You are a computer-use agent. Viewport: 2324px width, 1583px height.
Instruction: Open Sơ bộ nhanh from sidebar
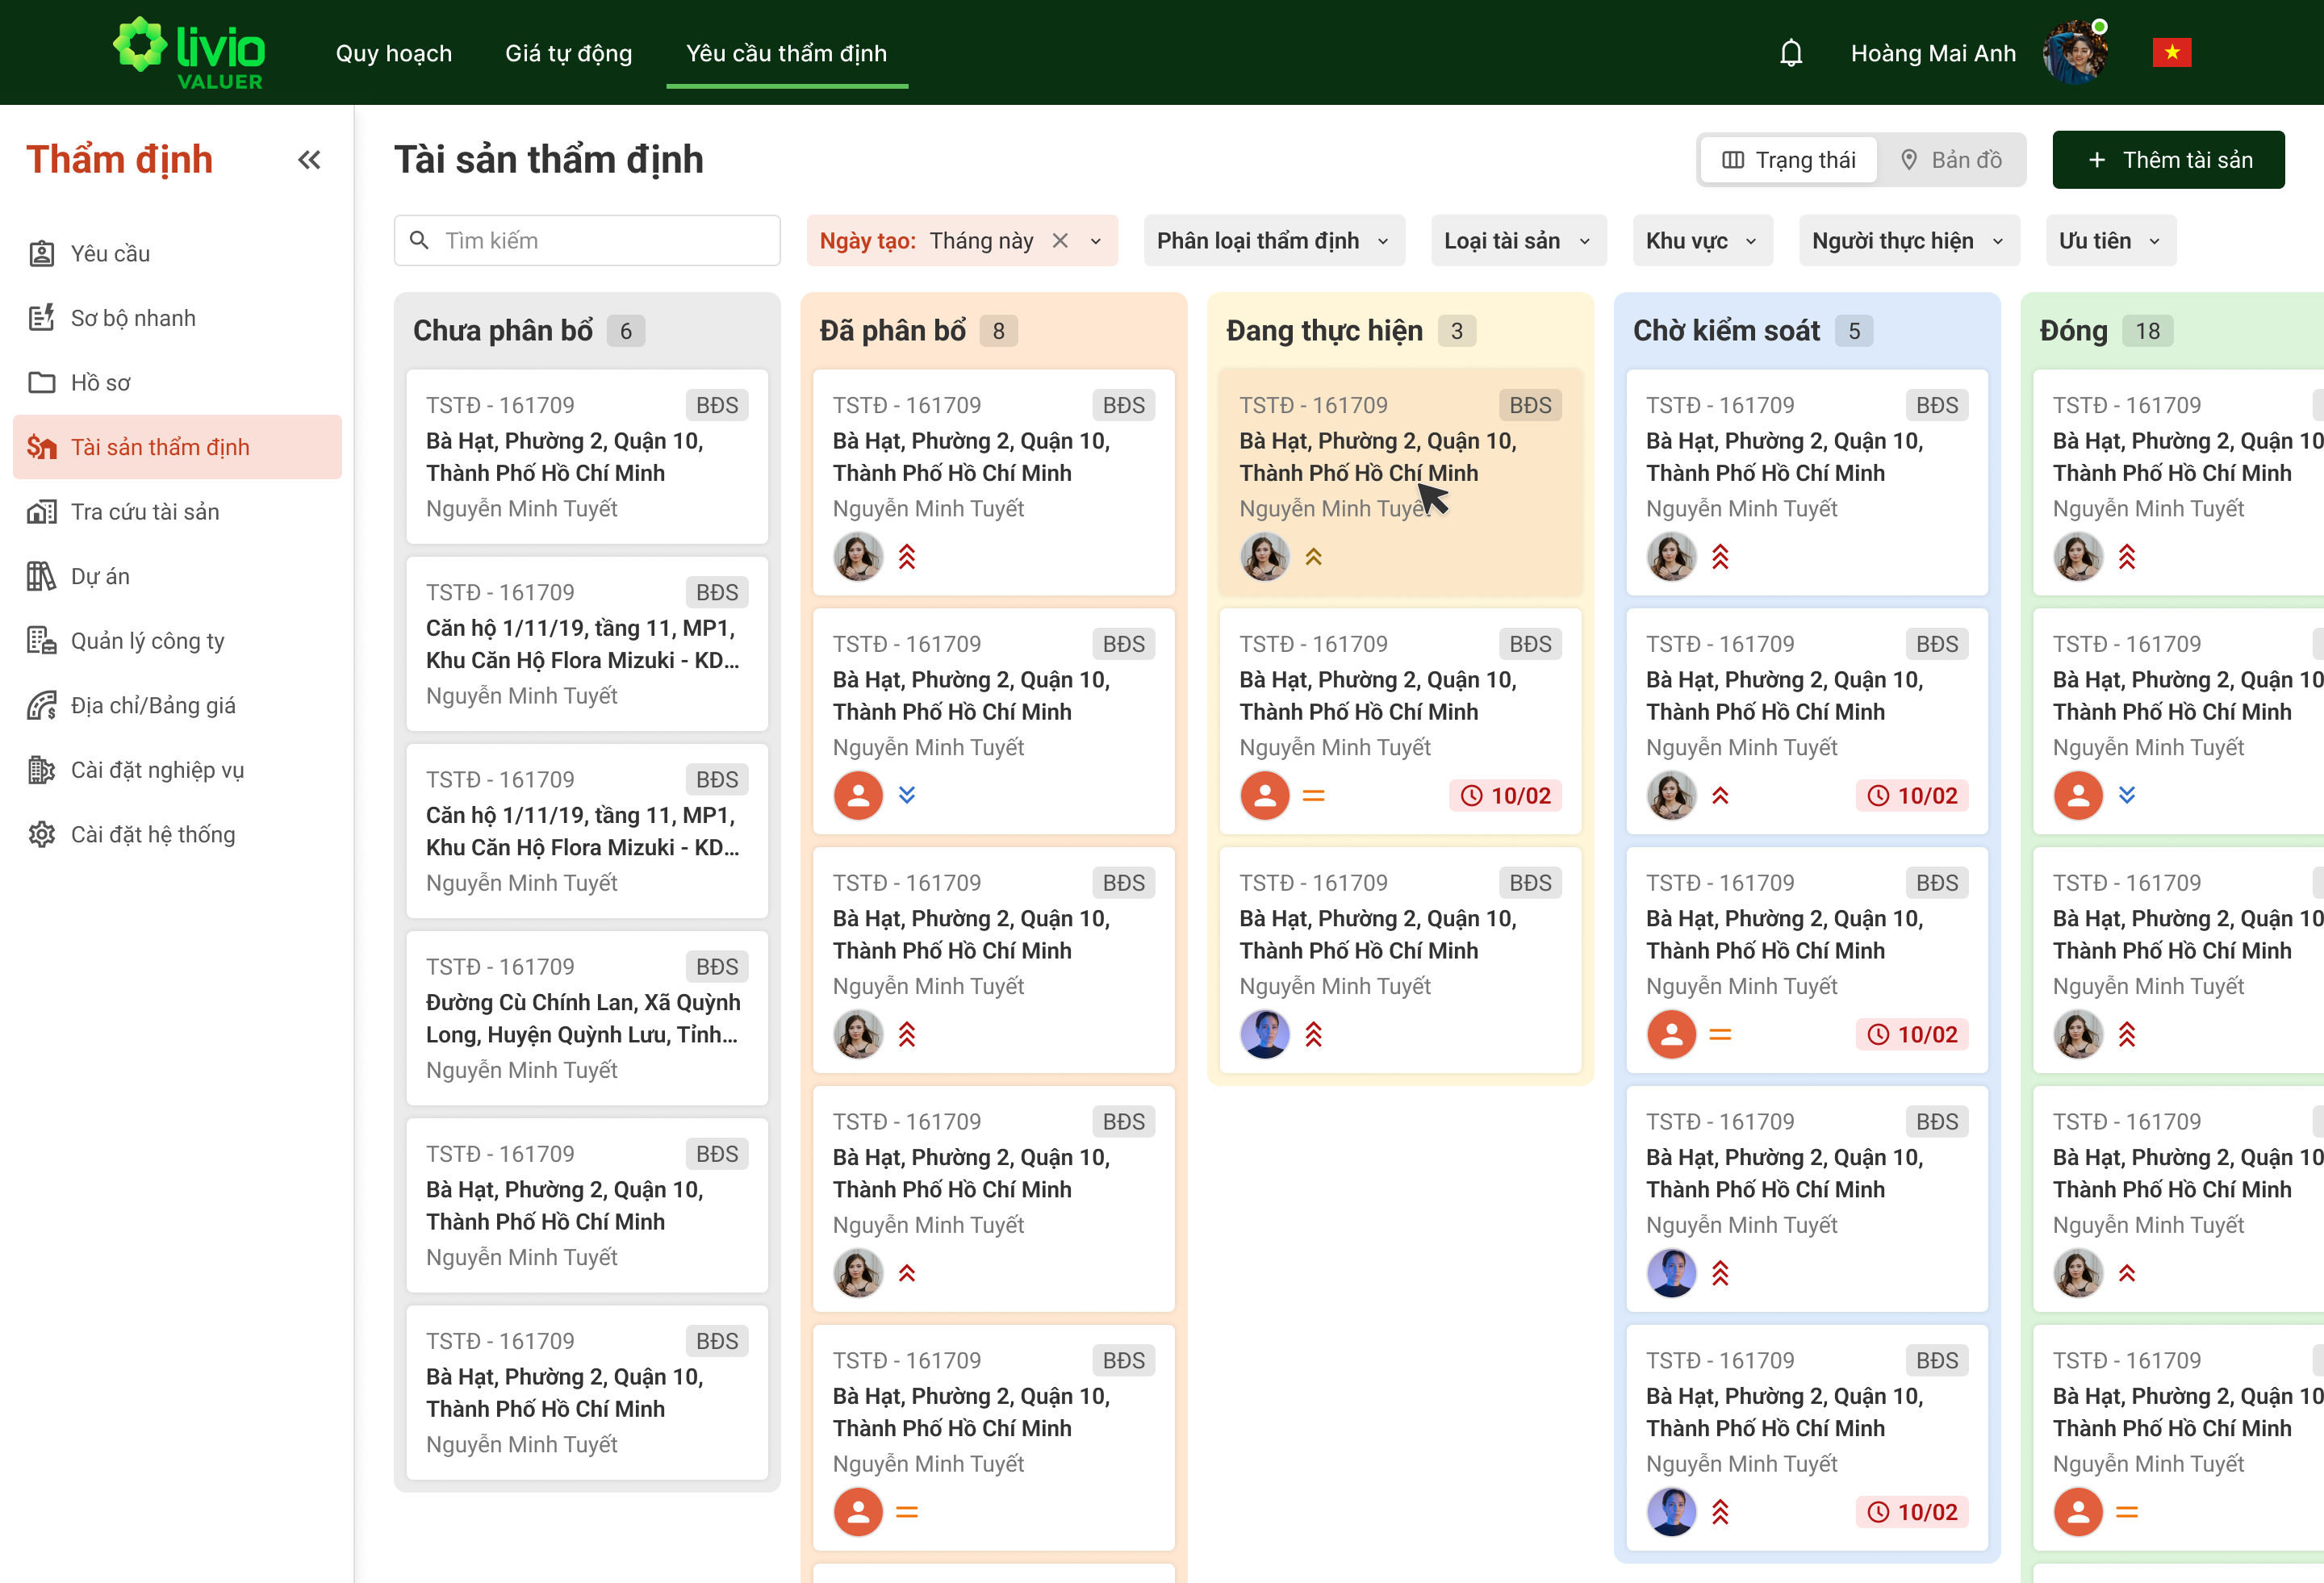(133, 318)
